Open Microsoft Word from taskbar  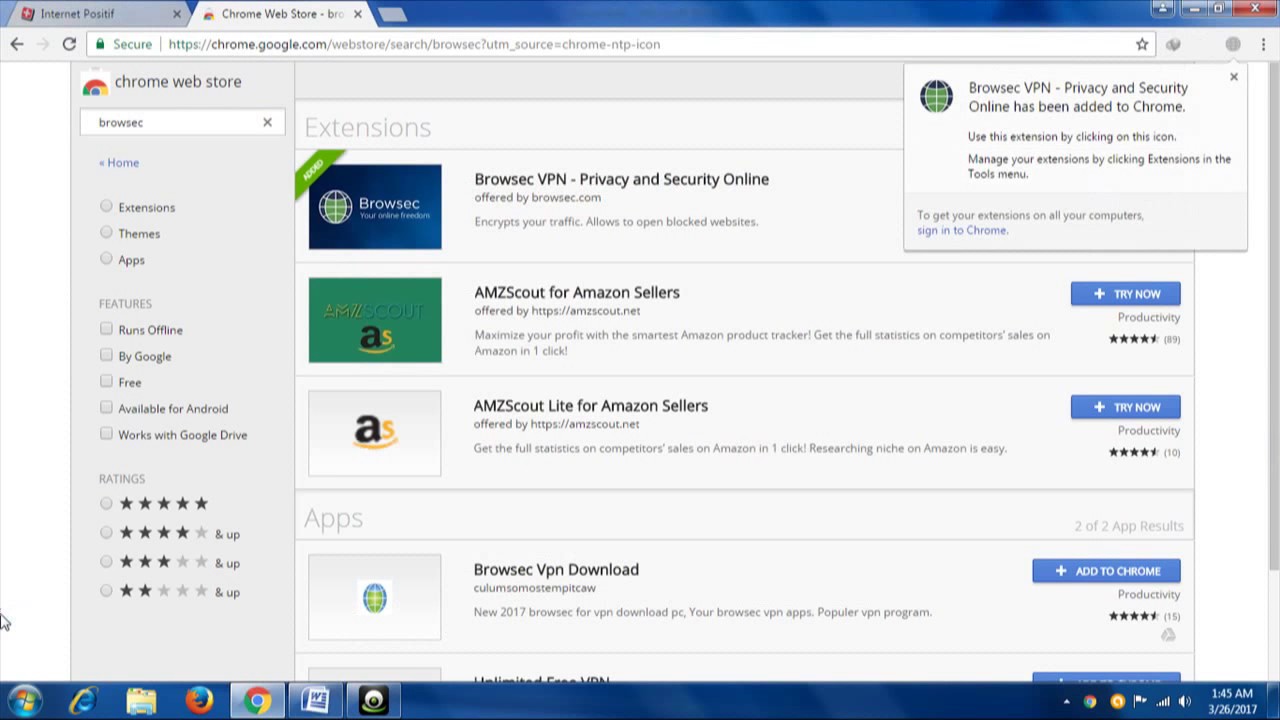coord(315,701)
